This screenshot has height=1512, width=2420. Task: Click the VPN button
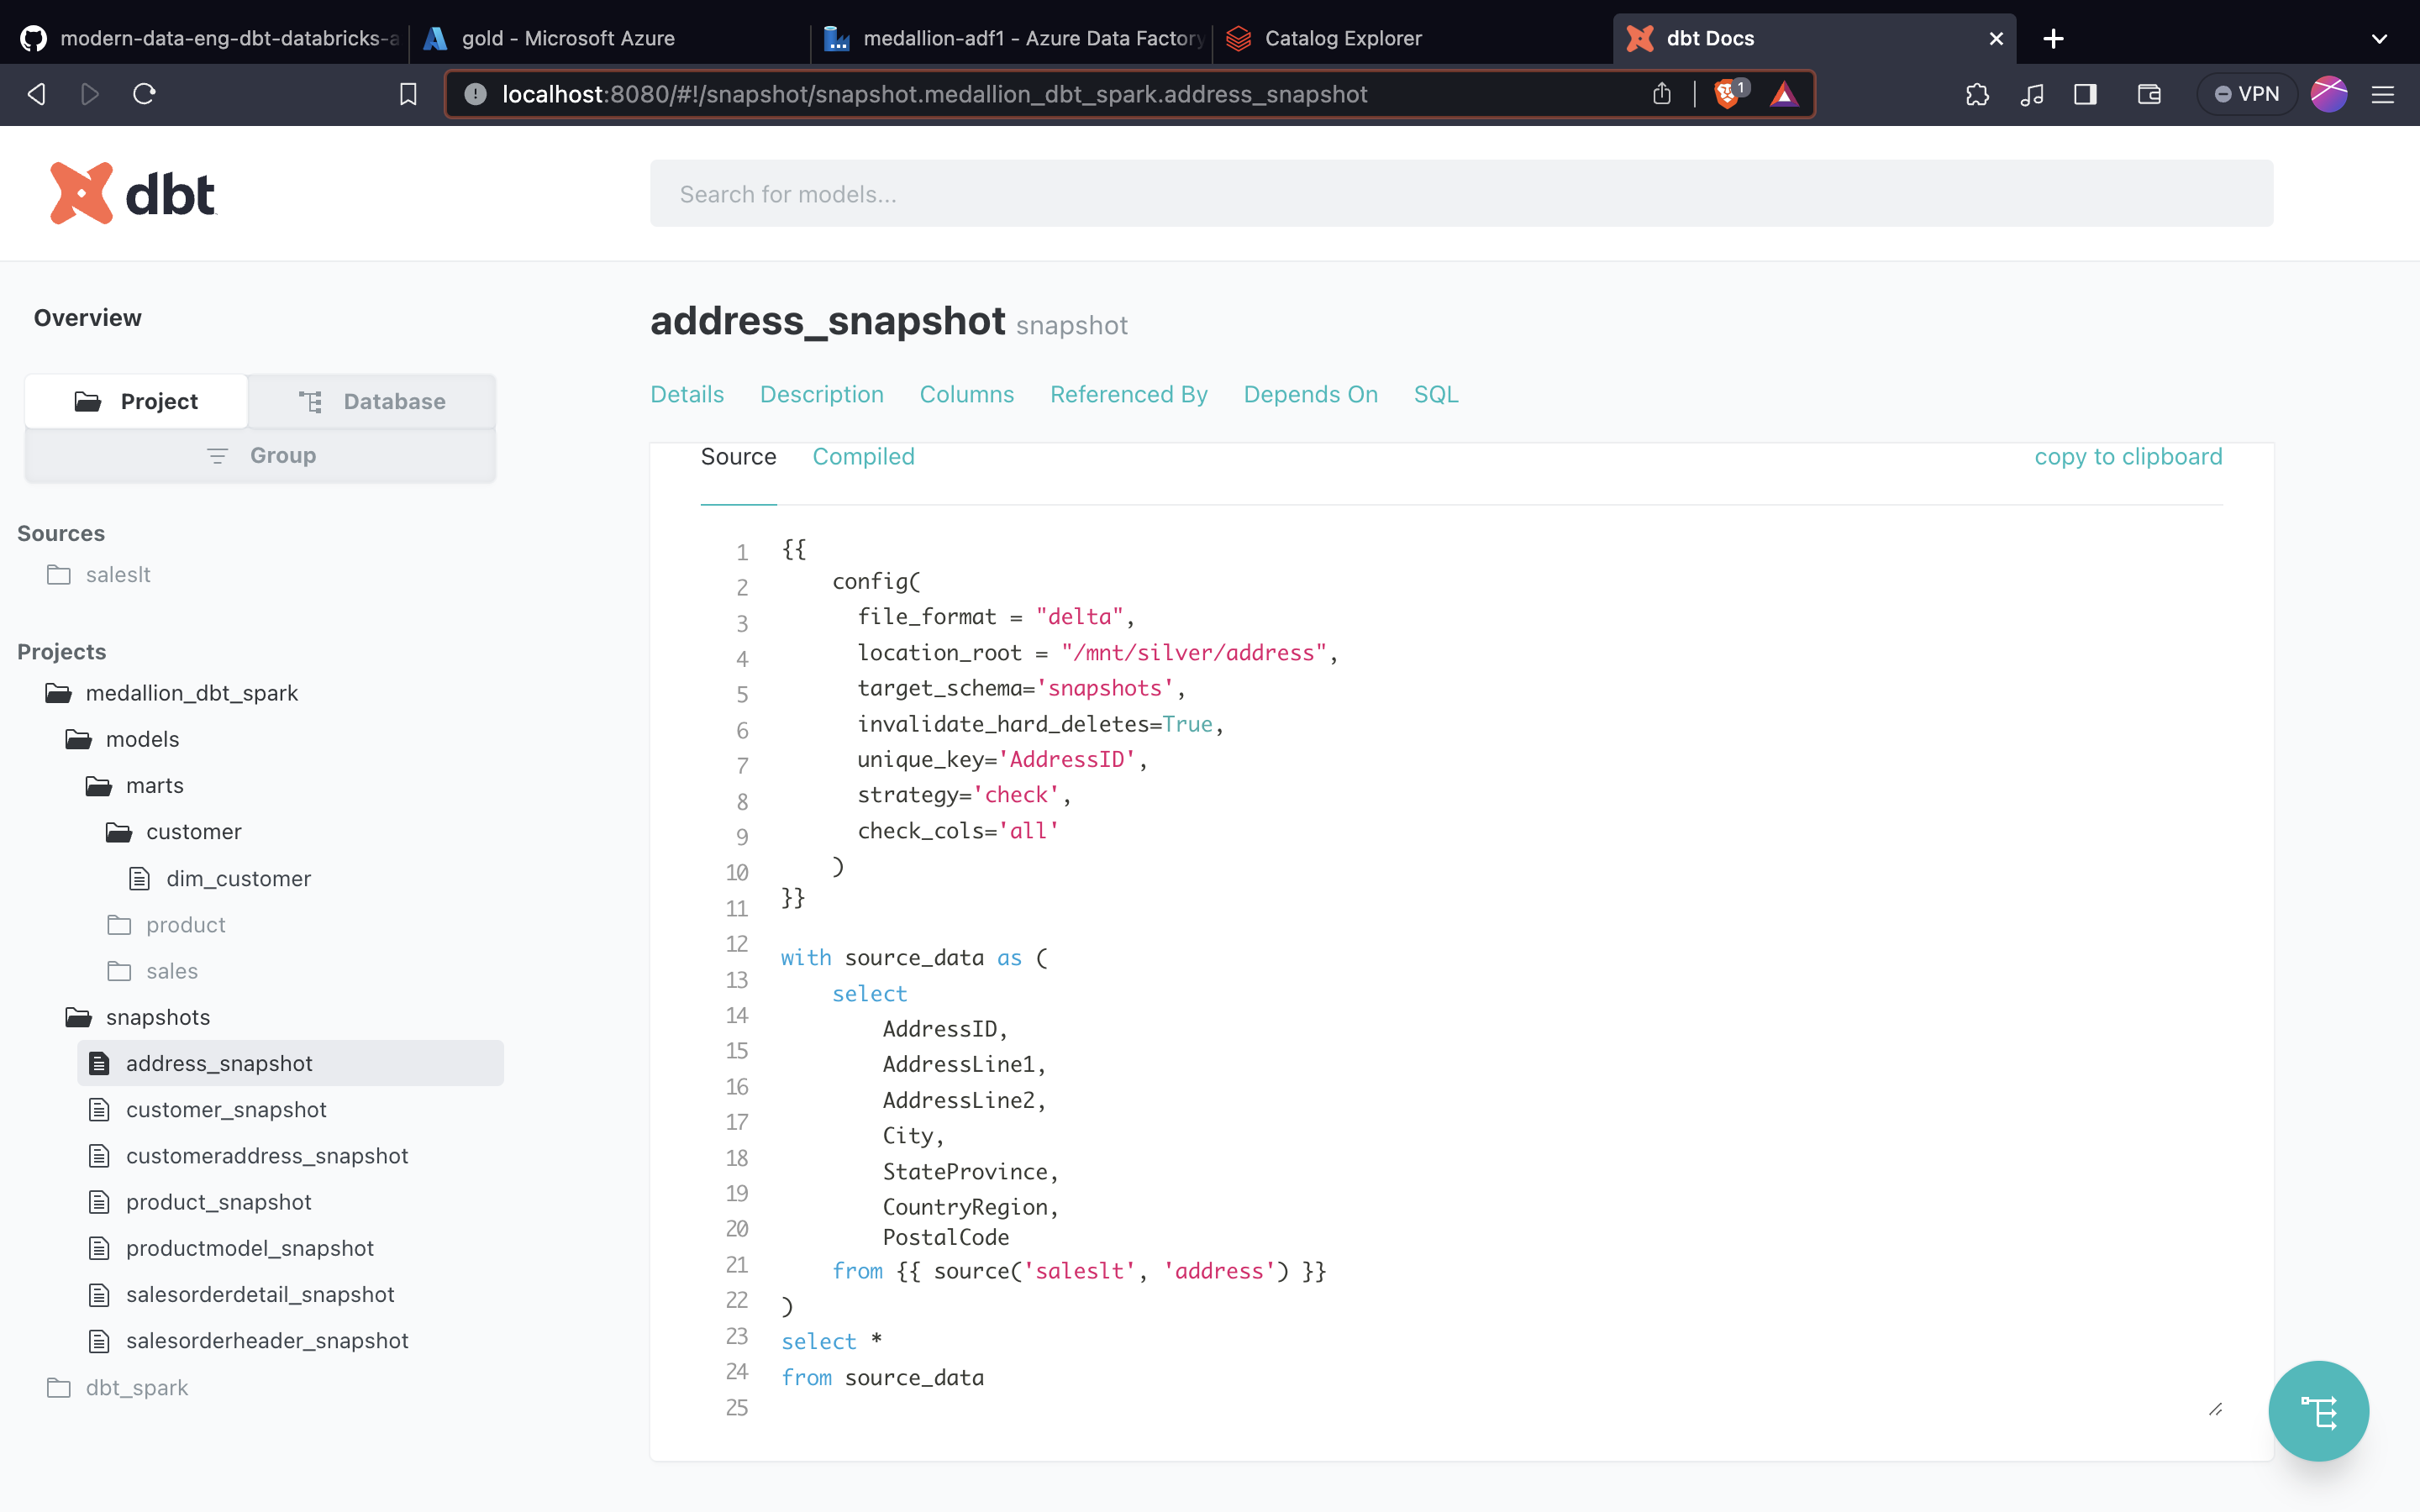tap(2246, 94)
